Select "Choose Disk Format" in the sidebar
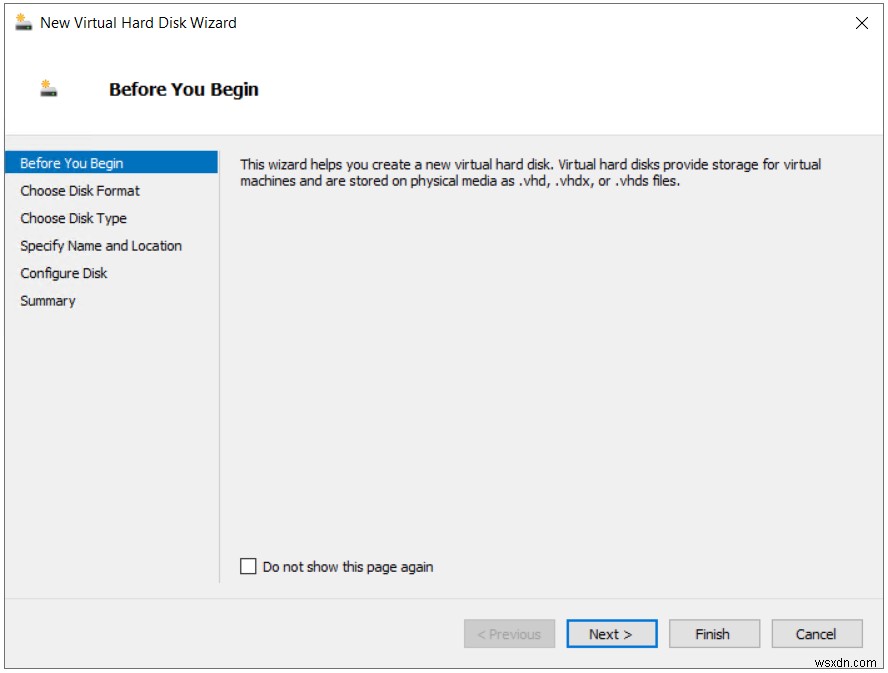This screenshot has height=673, width=888. 78,190
